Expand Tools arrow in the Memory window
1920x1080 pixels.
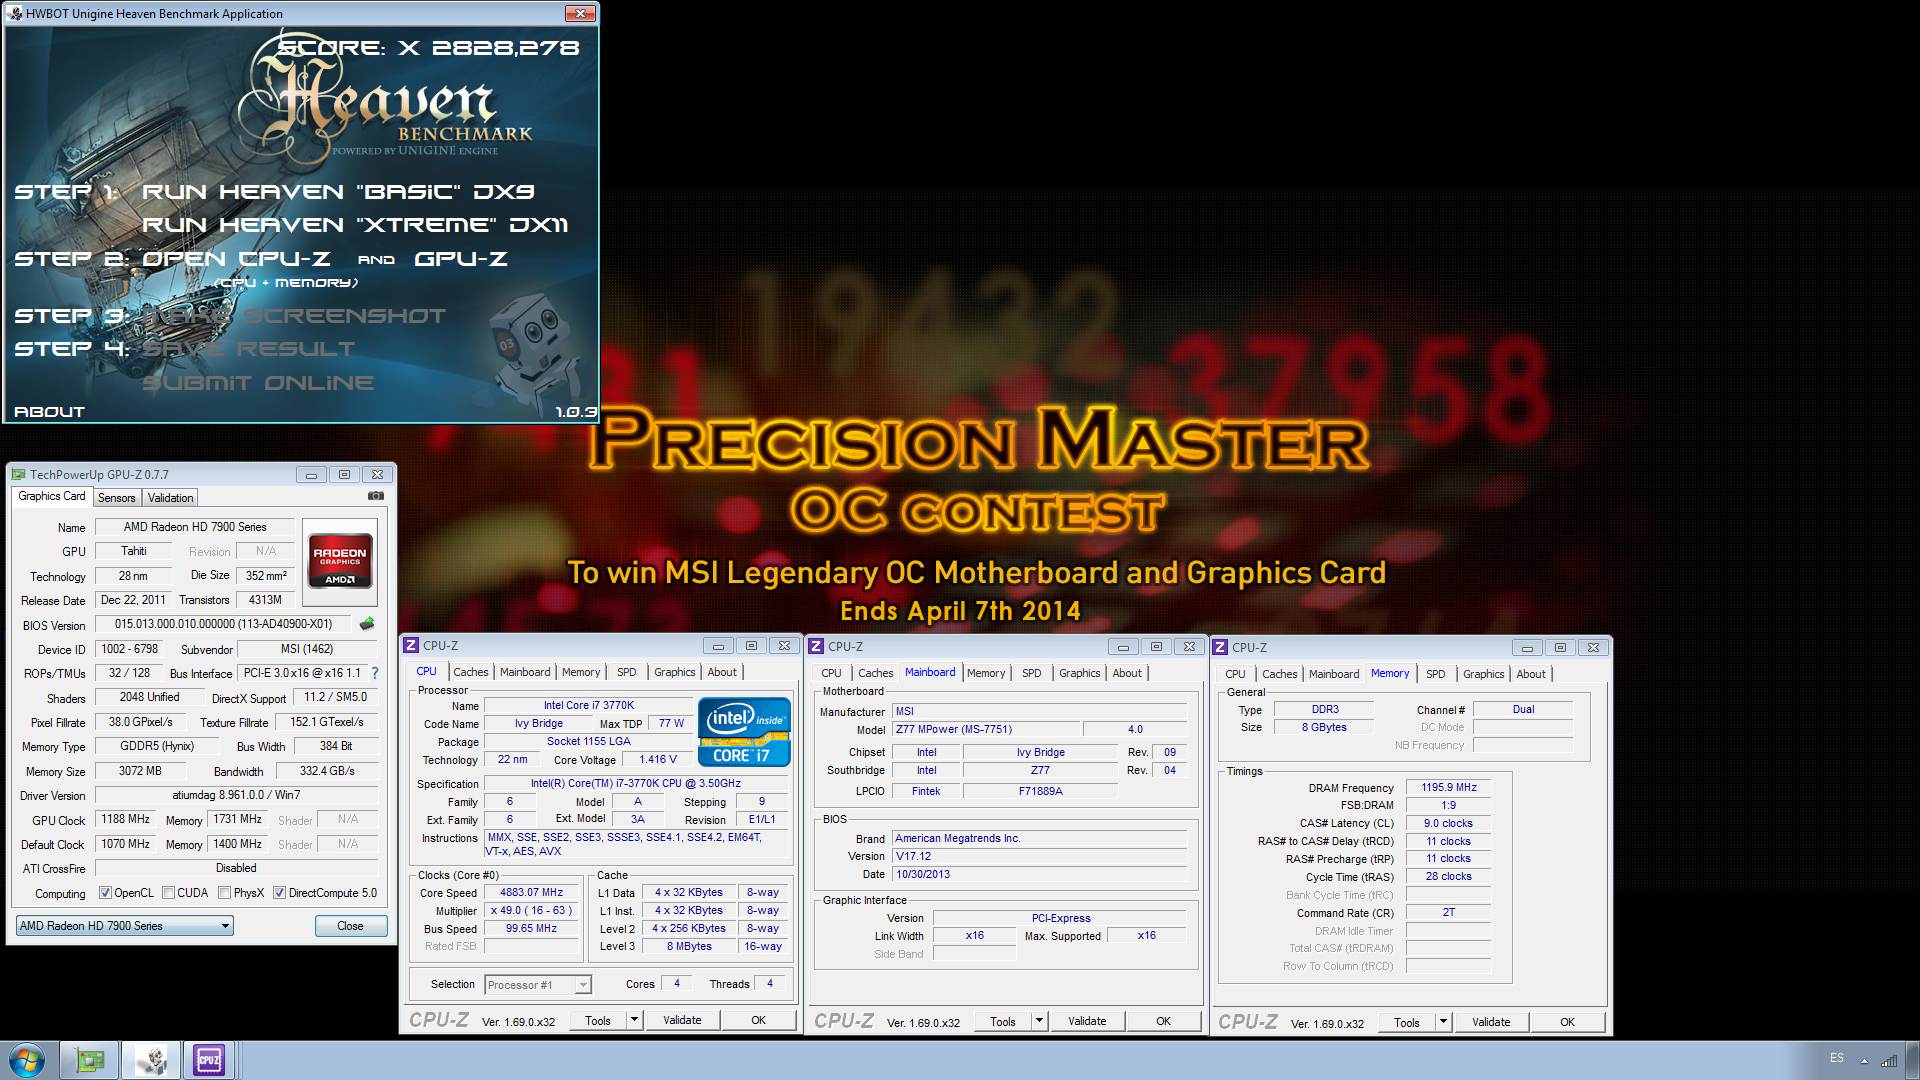pyautogui.click(x=1443, y=1022)
